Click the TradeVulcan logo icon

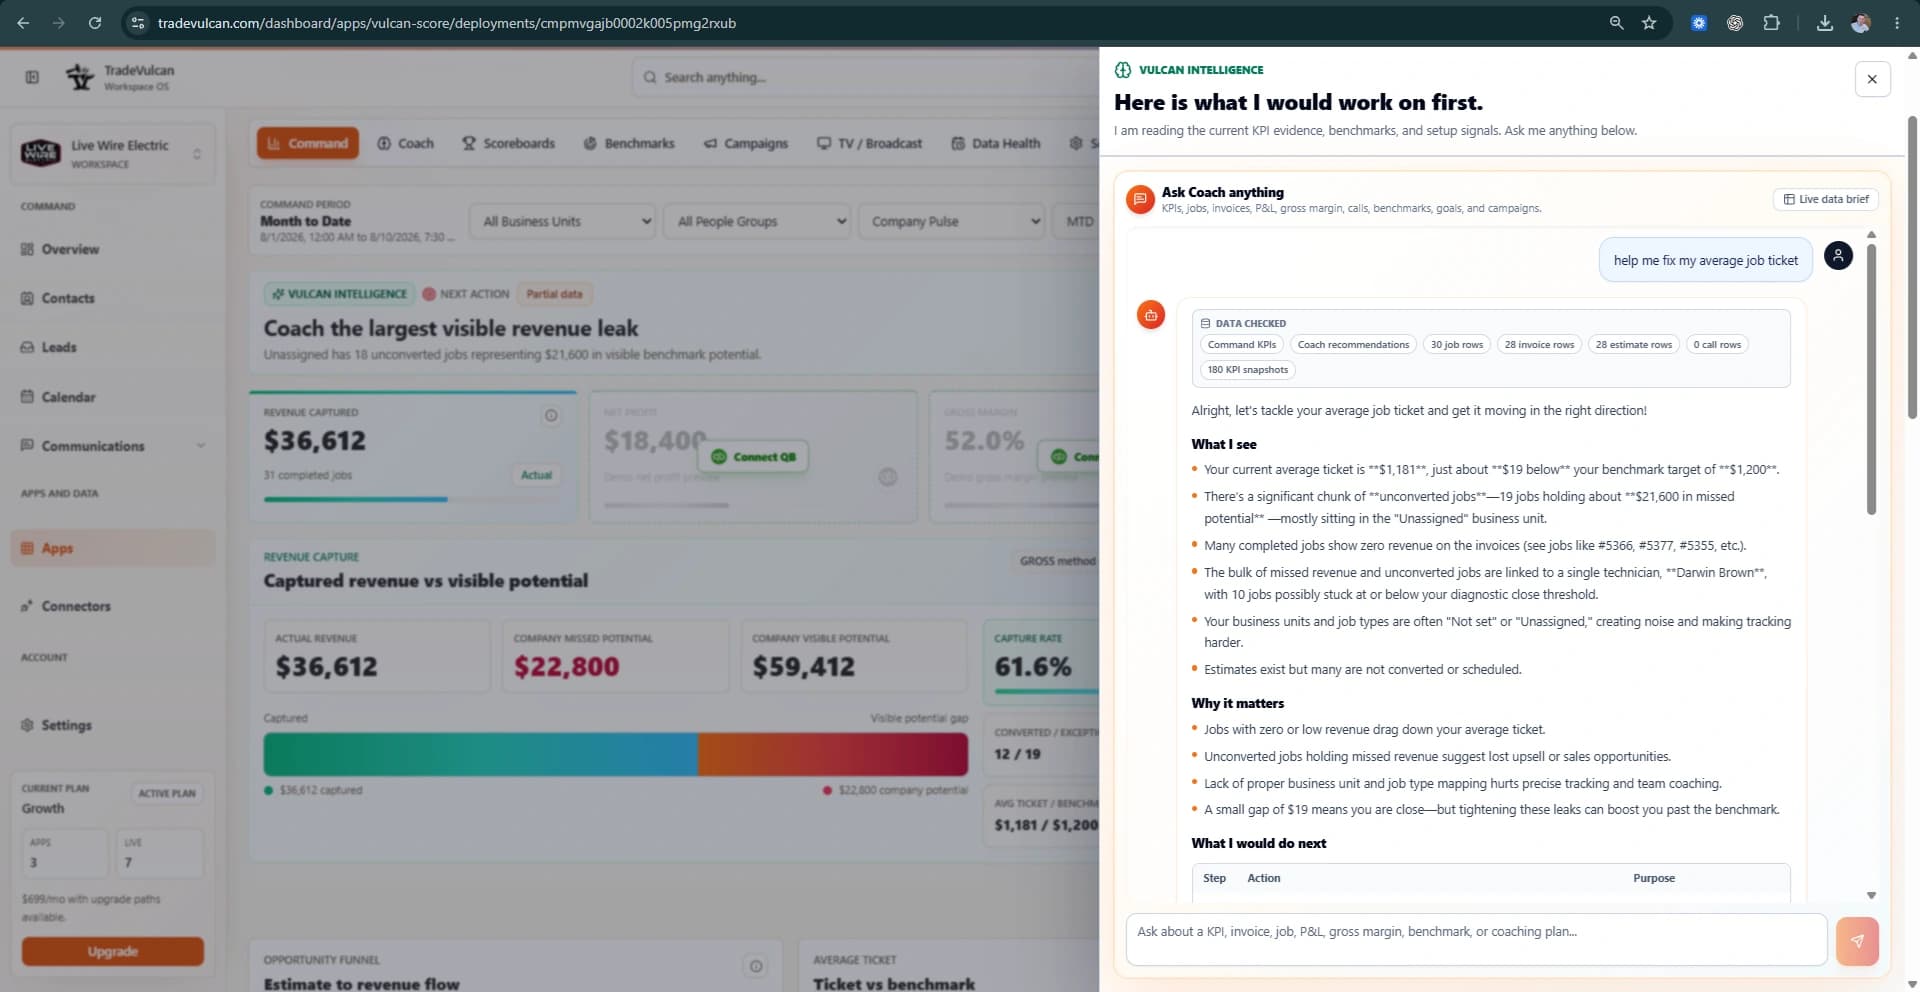[80, 77]
